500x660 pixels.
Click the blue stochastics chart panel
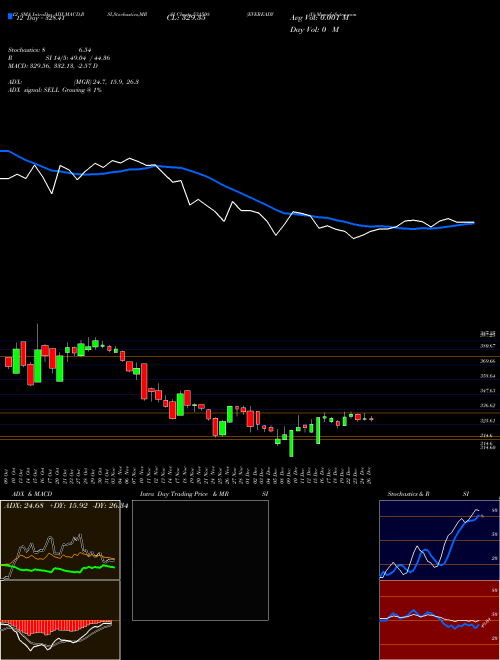pyautogui.click(x=439, y=540)
